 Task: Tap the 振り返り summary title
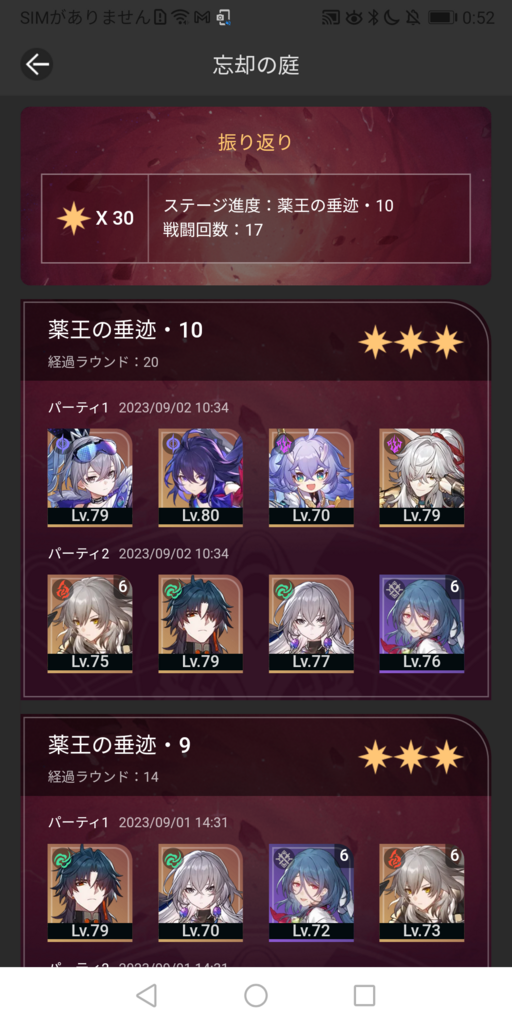(255, 142)
